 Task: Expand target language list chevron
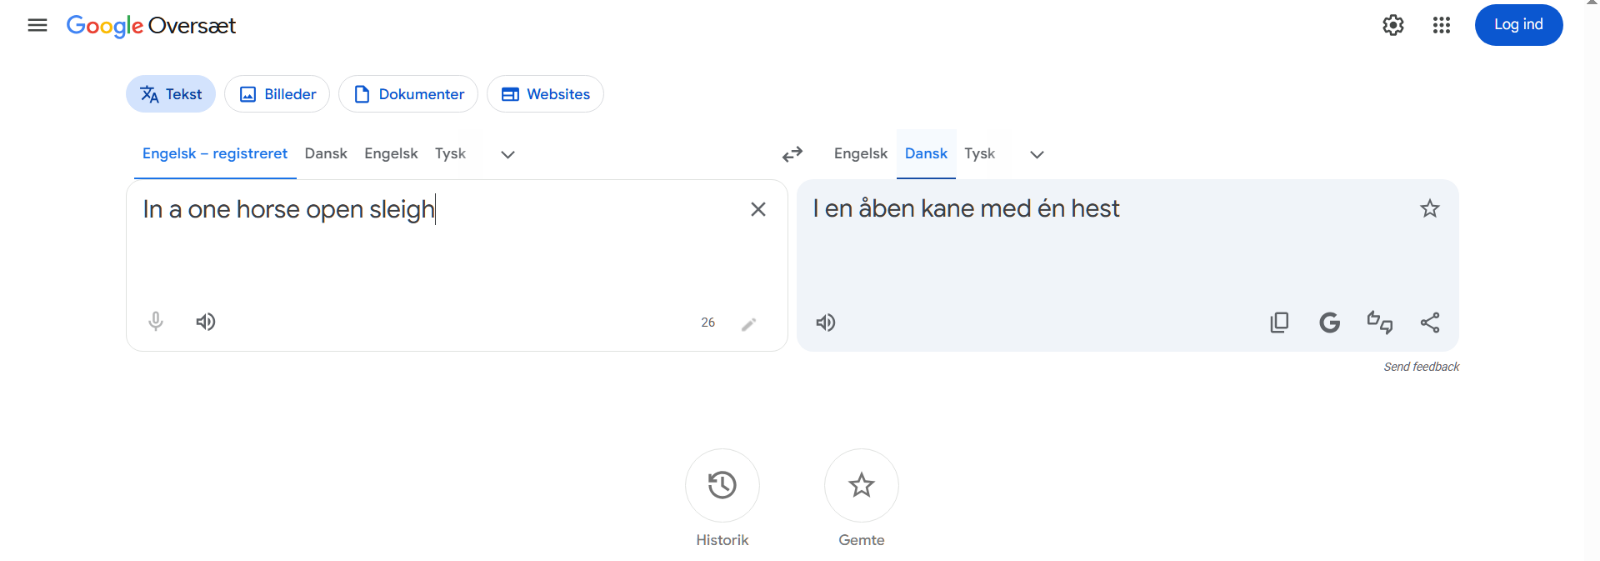pos(1037,154)
